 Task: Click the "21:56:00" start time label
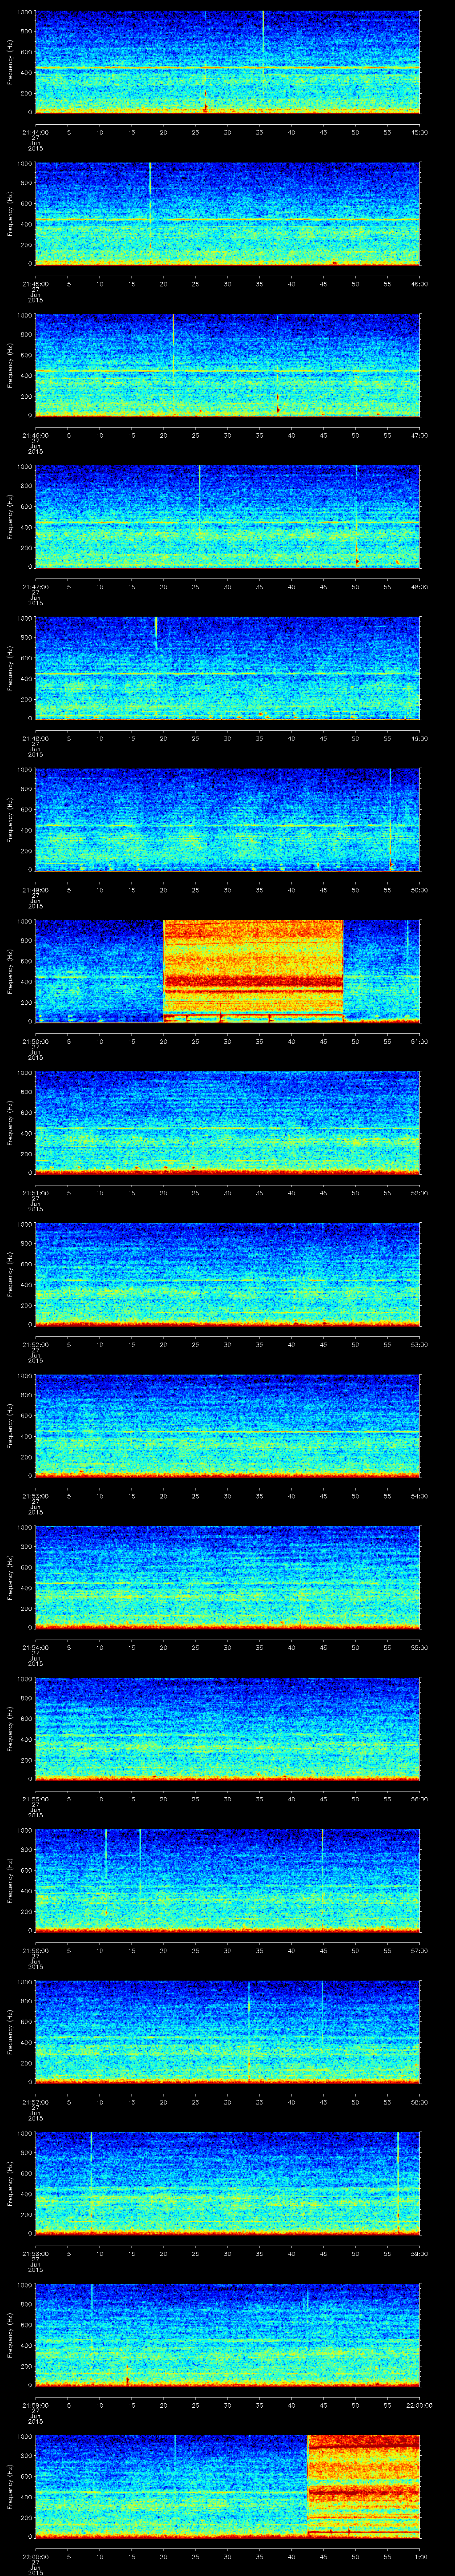pos(35,1951)
